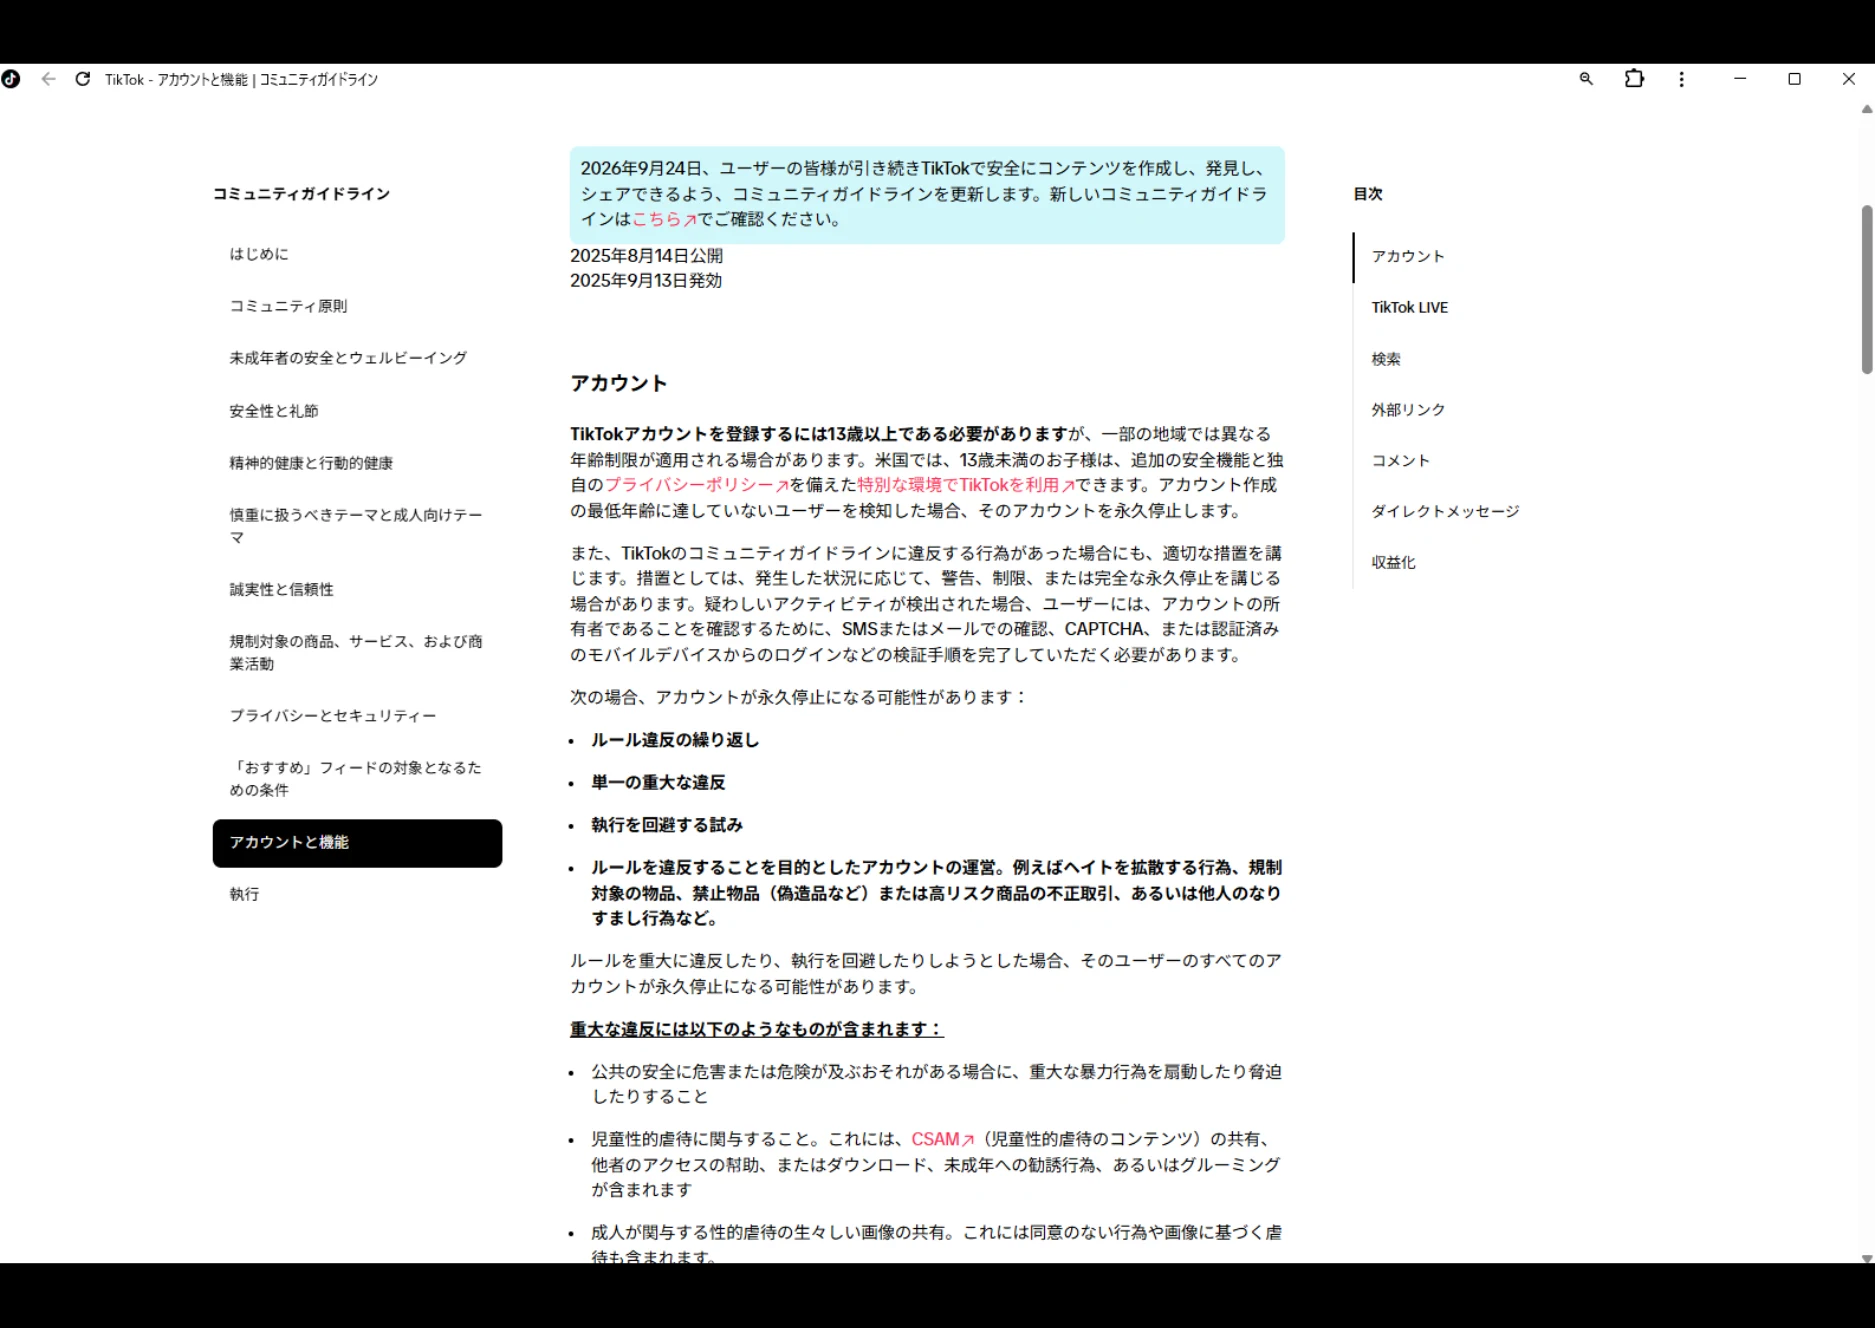Maximize the TikTok window
The width and height of the screenshot is (1875, 1328).
1794,79
